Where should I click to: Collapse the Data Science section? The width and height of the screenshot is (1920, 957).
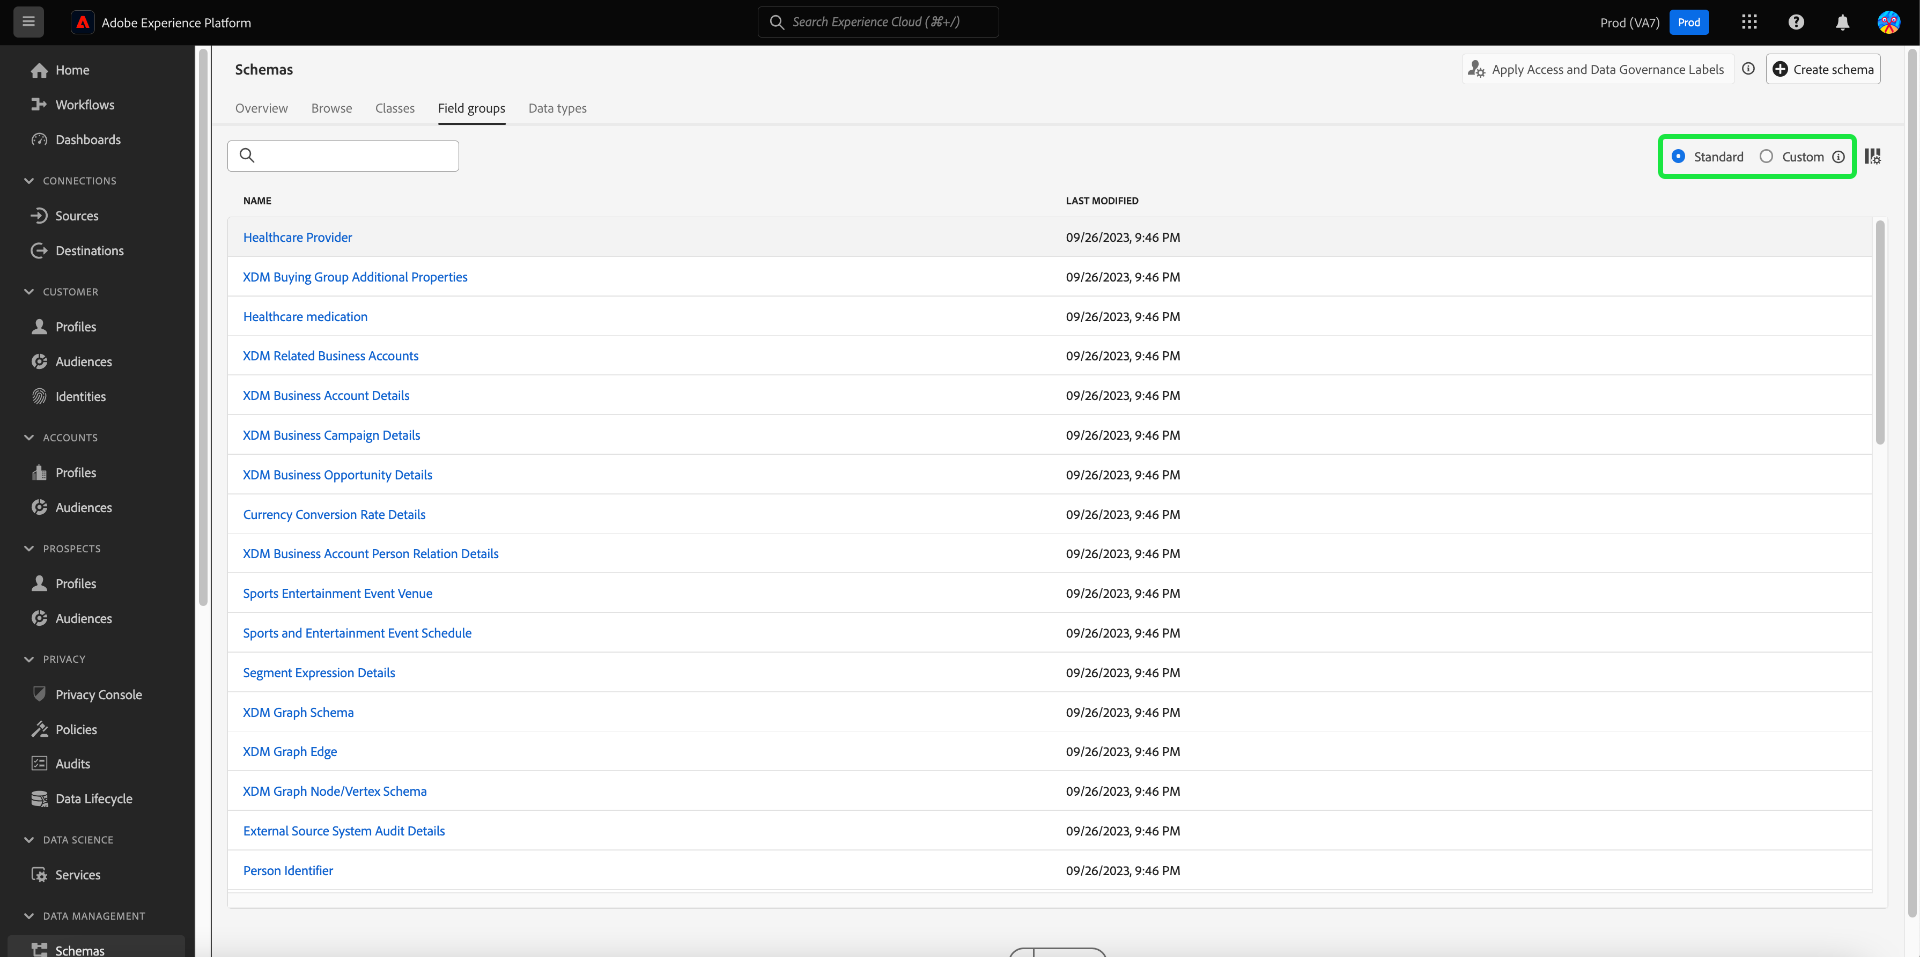(x=29, y=840)
